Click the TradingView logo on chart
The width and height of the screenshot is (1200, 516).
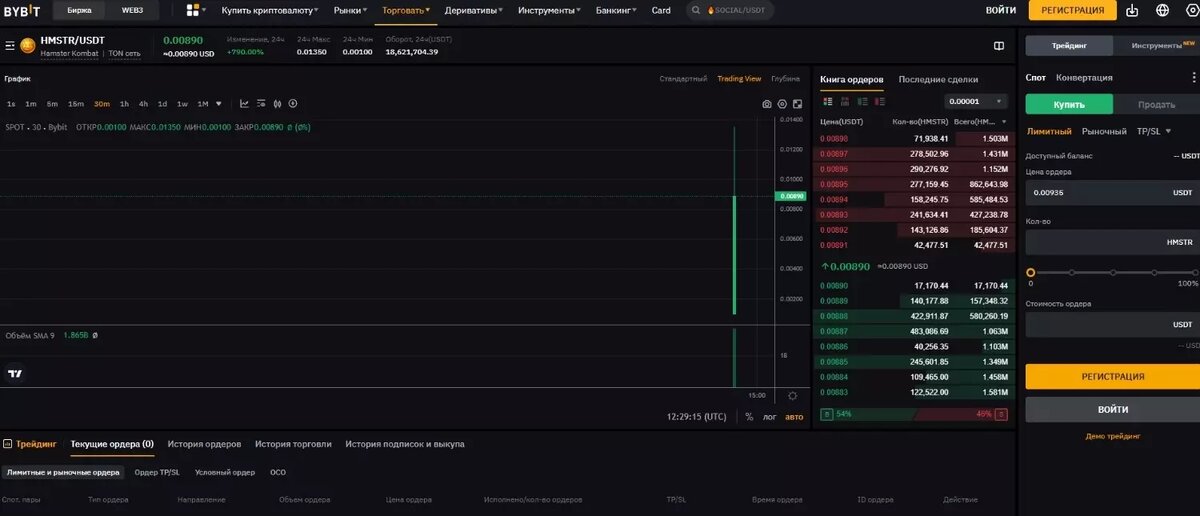[15, 374]
